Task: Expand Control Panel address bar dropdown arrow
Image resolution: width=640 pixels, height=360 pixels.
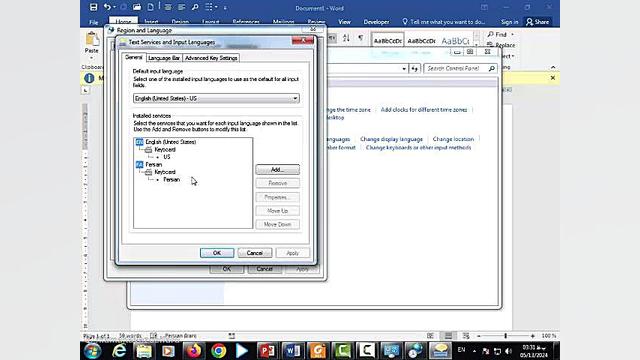Action: [404, 69]
